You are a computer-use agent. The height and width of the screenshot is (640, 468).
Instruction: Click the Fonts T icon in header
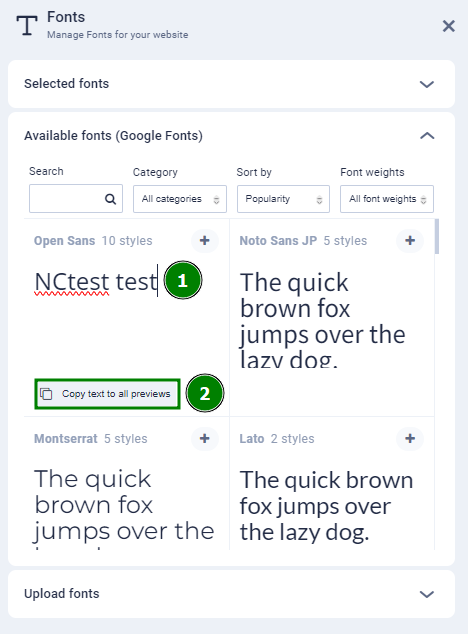[27, 25]
